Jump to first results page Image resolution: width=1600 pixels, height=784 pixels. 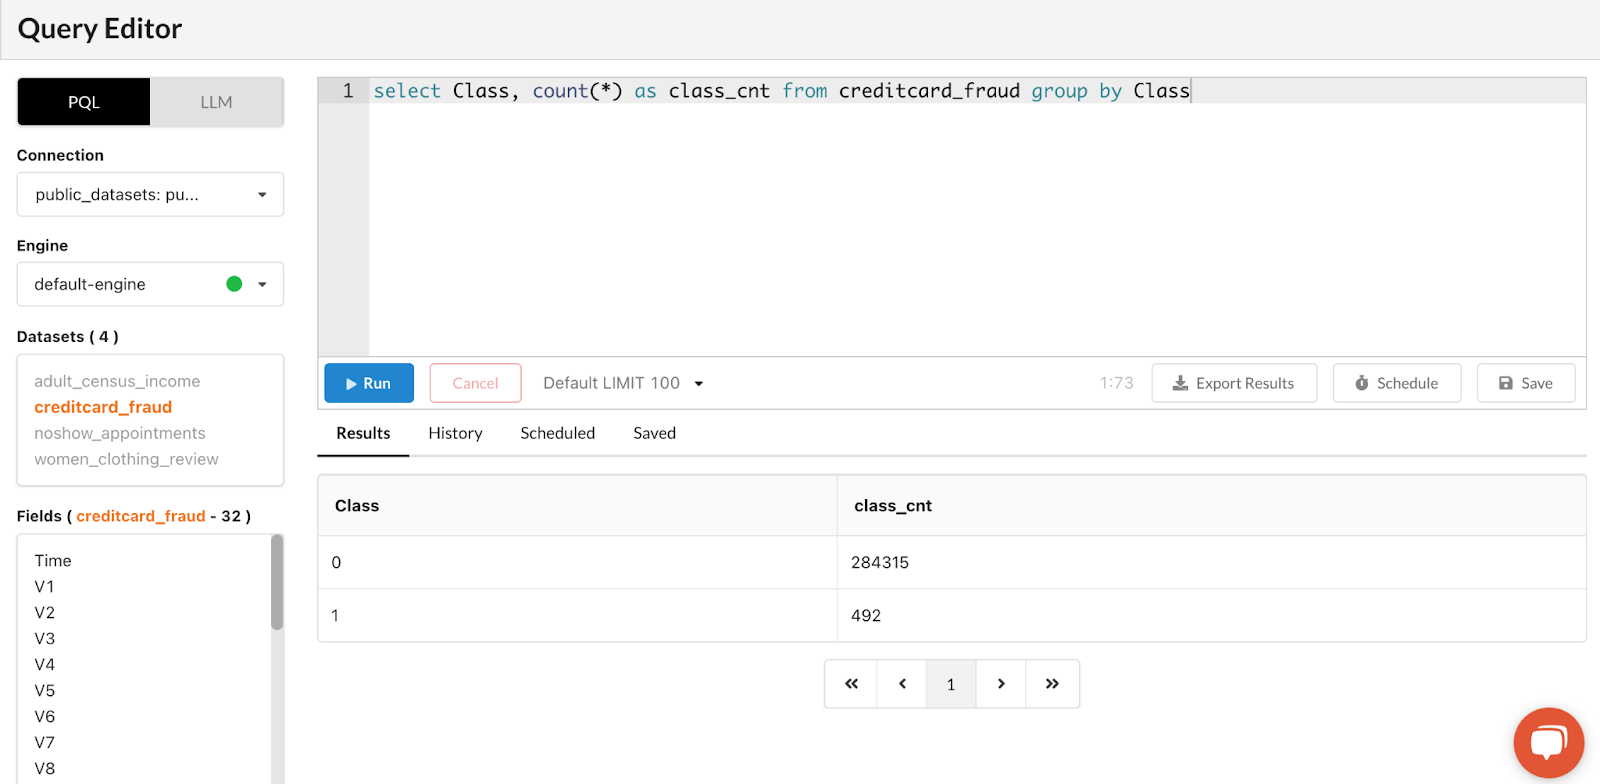[851, 684]
